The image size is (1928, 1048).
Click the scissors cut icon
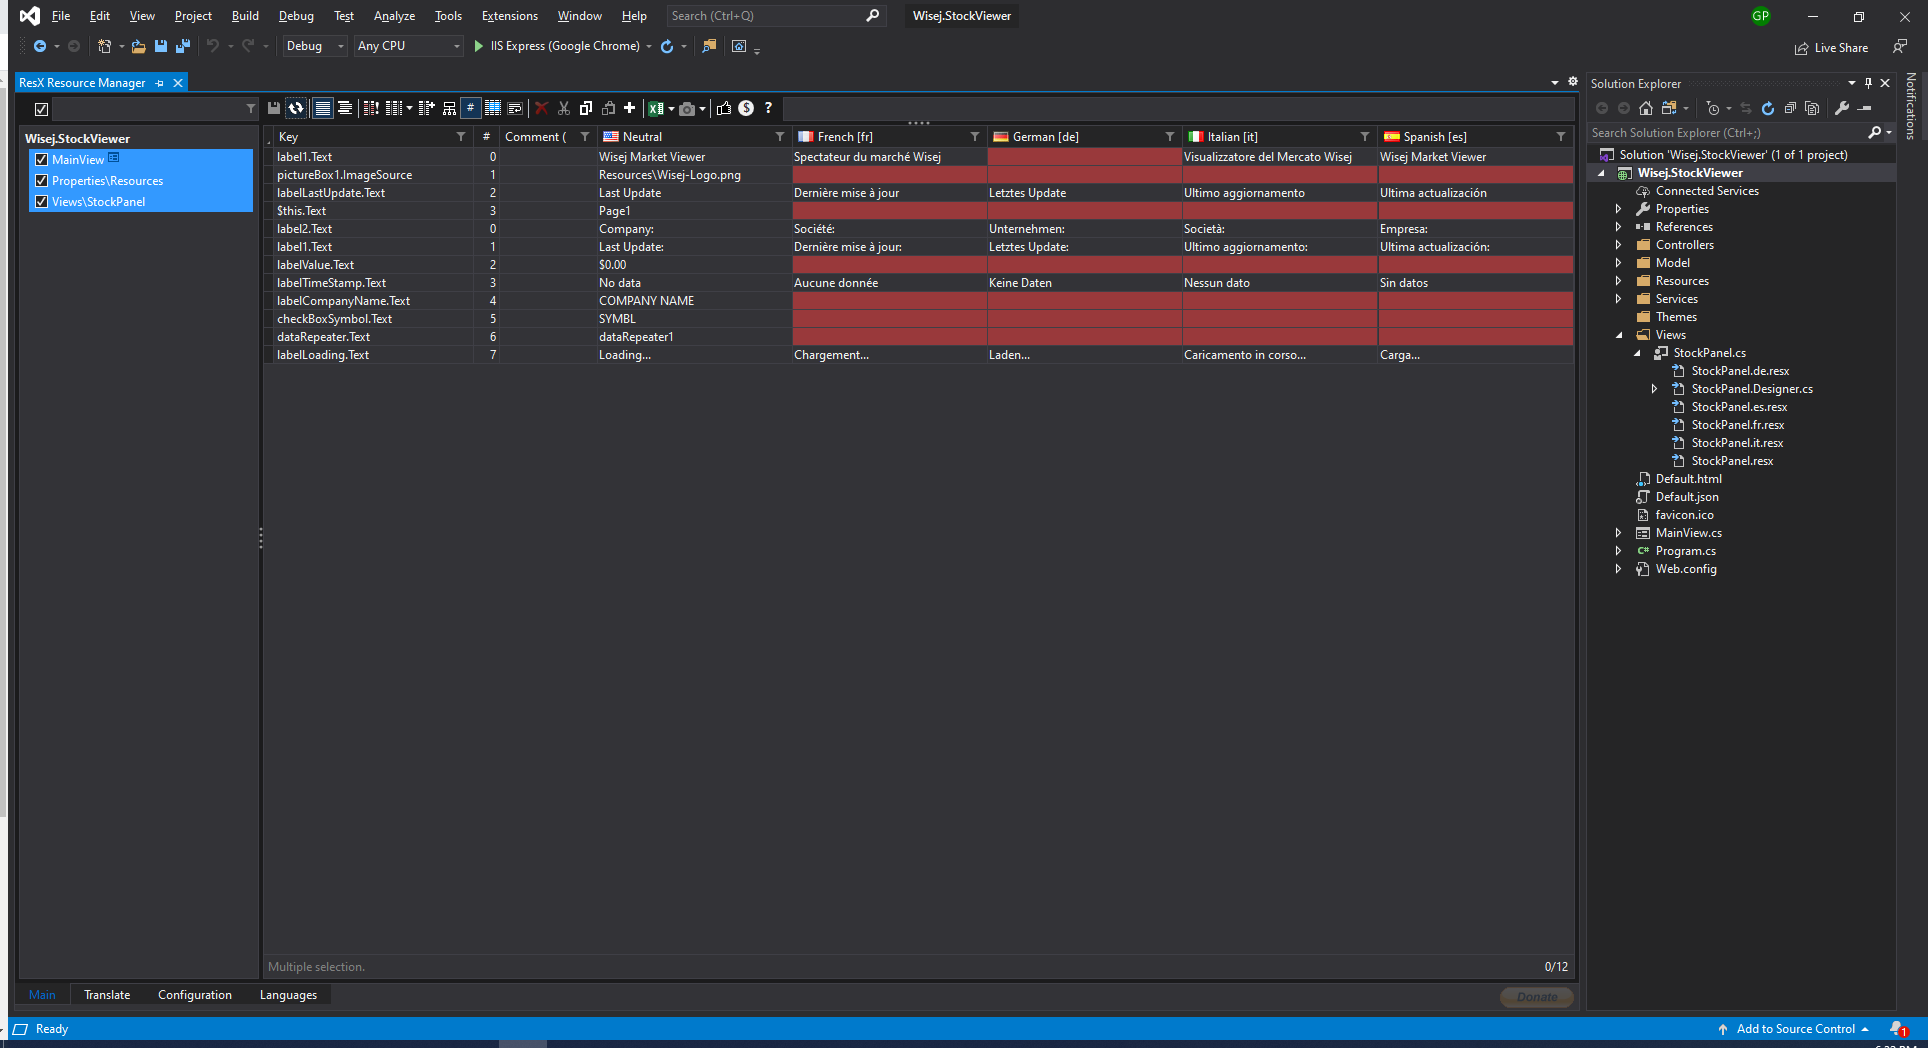click(564, 108)
